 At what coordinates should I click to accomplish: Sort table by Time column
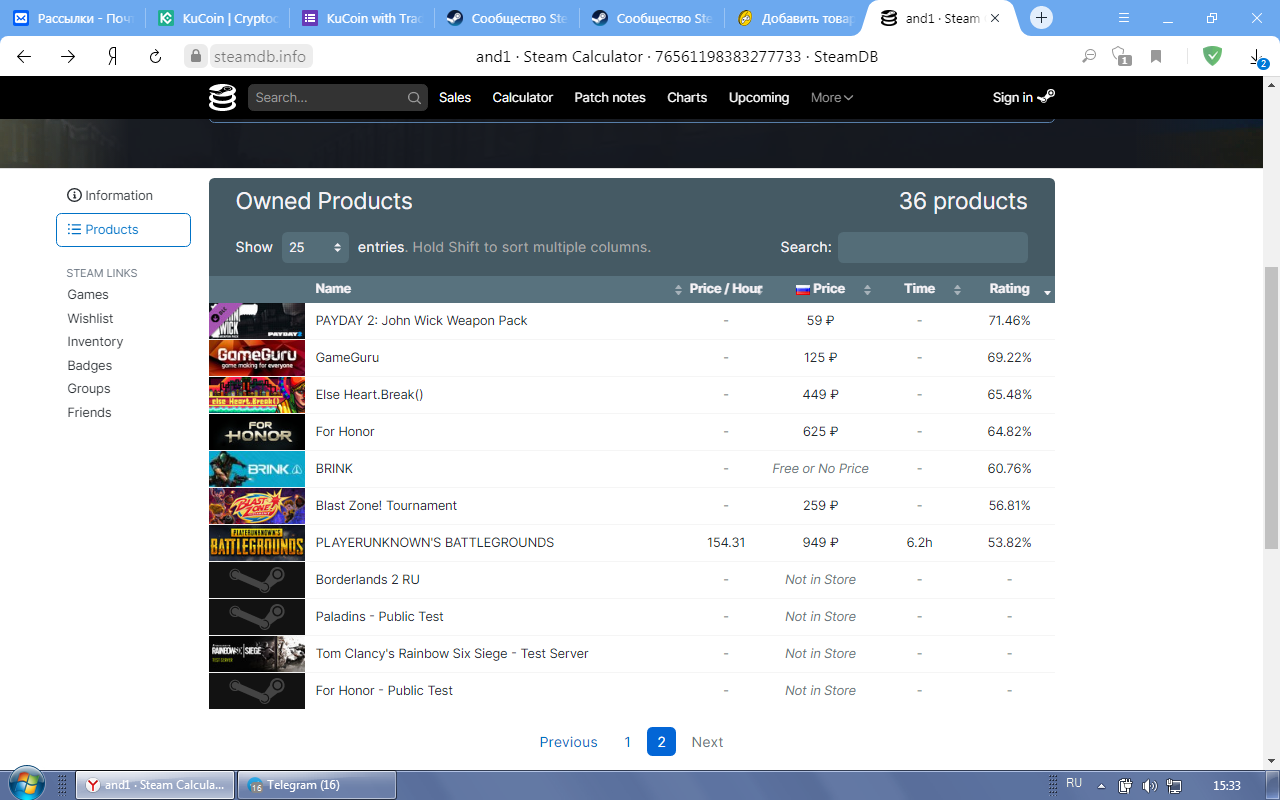(921, 289)
